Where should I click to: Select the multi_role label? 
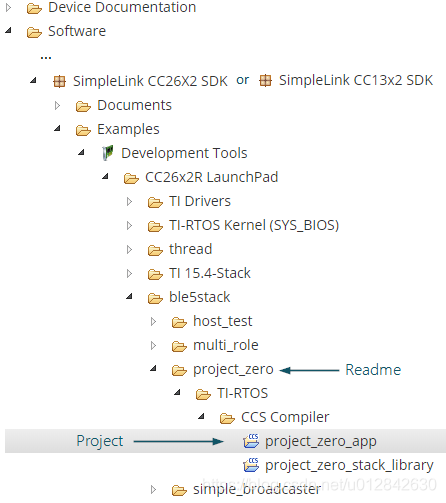pos(226,345)
